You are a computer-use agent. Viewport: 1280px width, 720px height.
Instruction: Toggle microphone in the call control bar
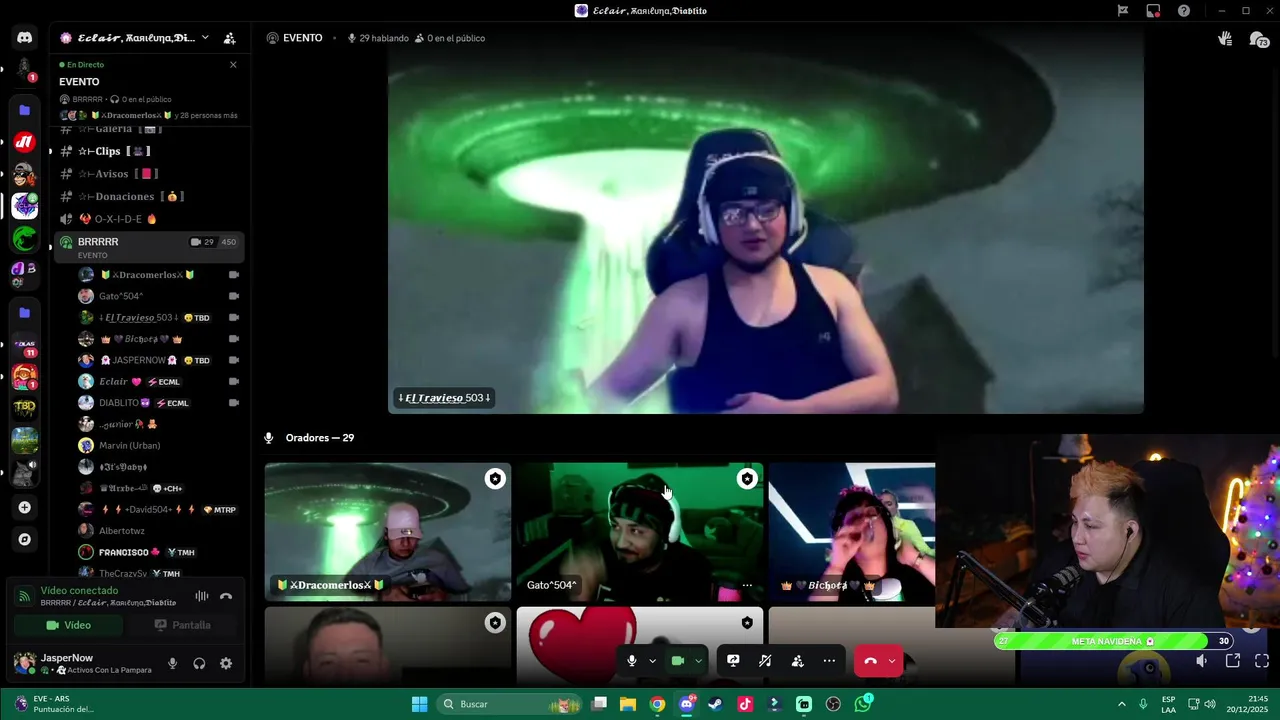632,661
